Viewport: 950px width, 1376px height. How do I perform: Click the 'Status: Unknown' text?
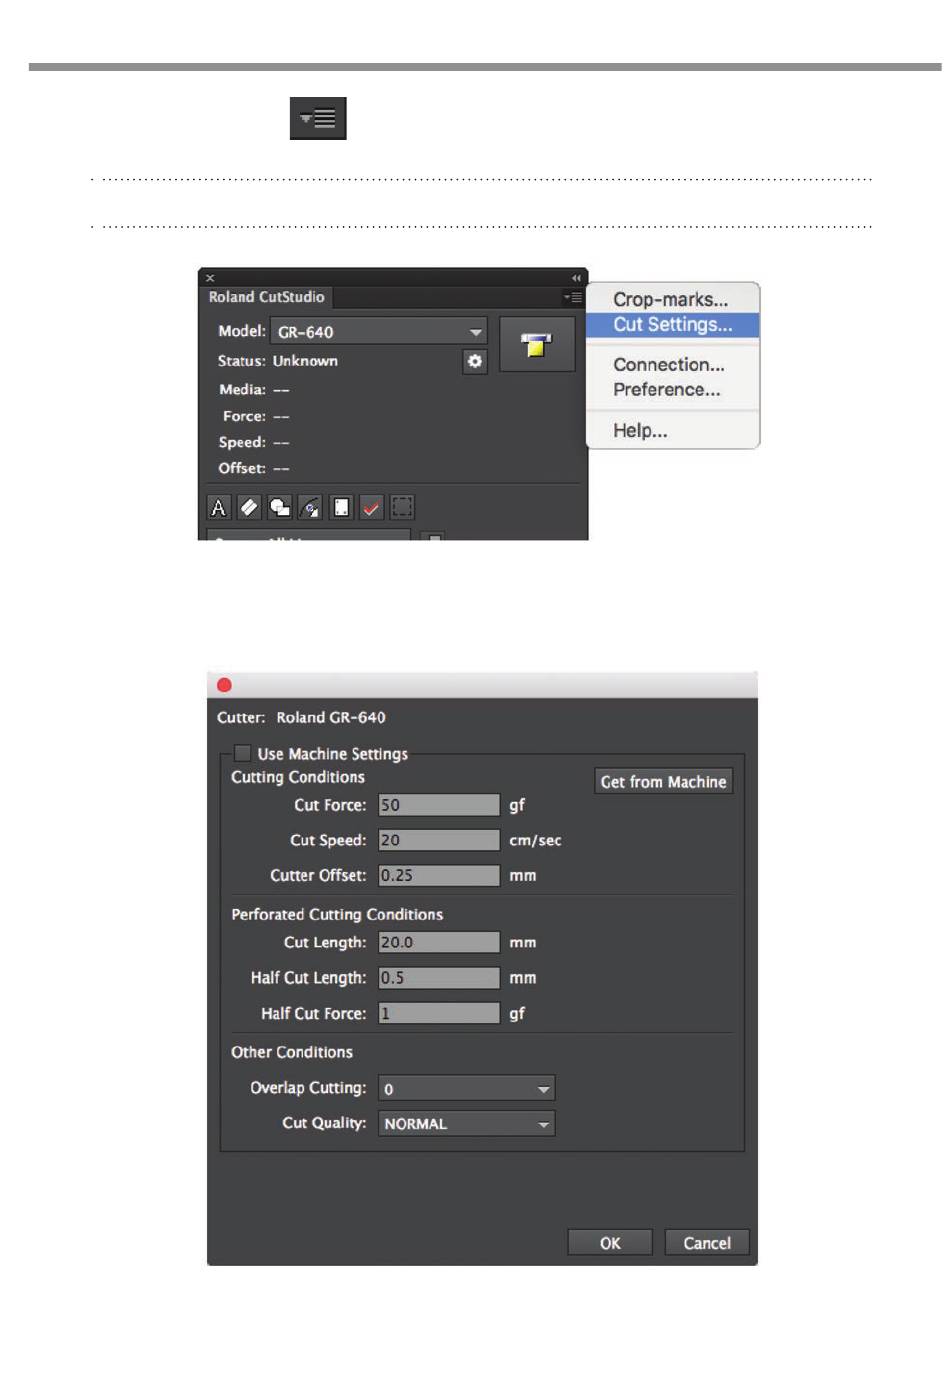(x=278, y=361)
